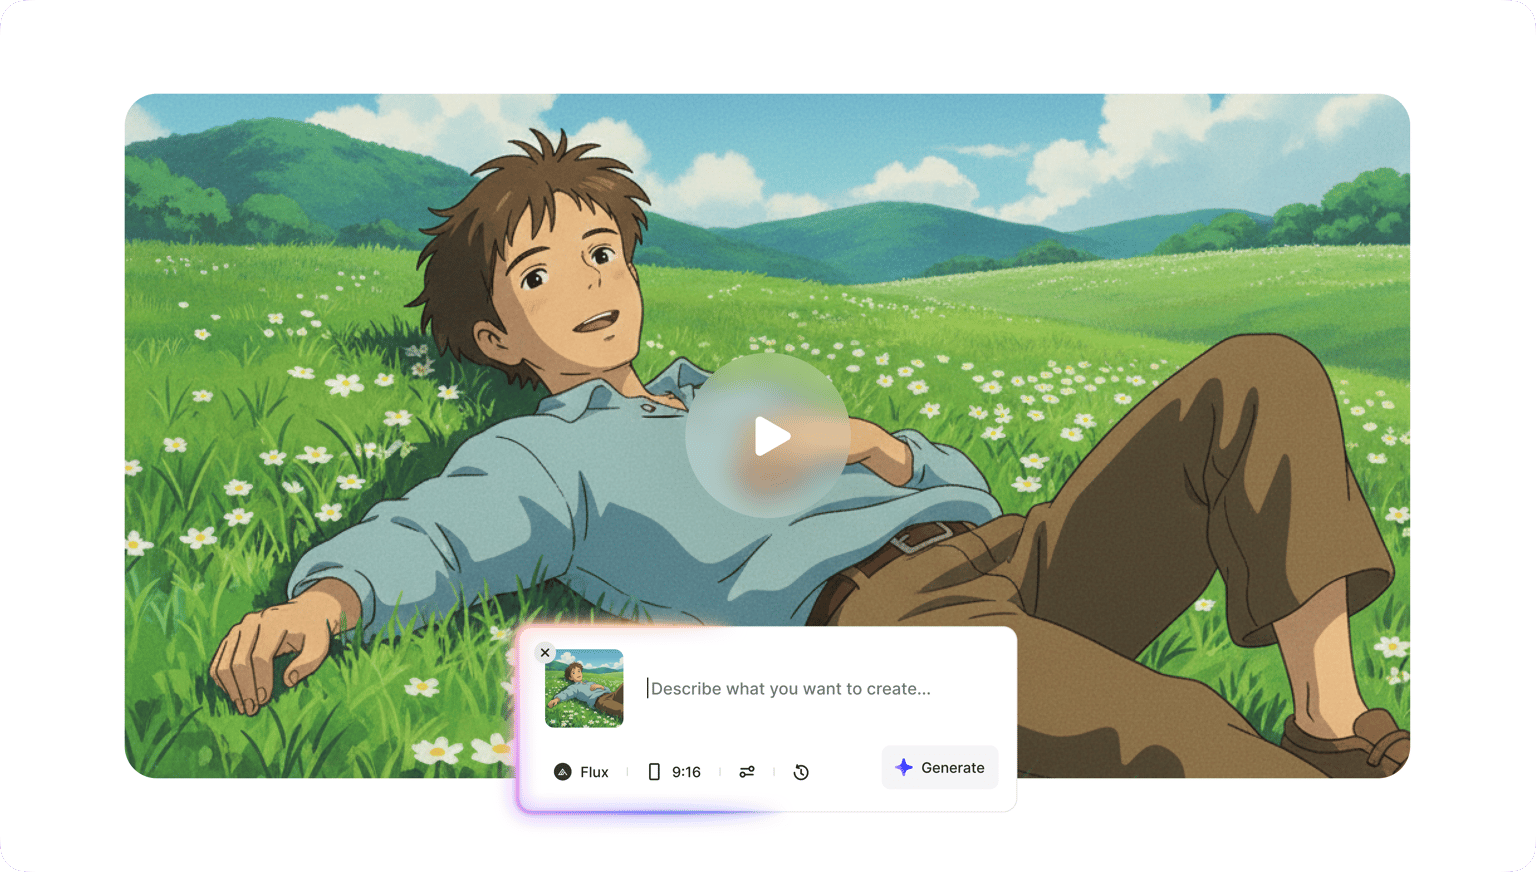This screenshot has width=1536, height=872.
Task: Click the boy's hand resting in grass
Action: (x=262, y=655)
